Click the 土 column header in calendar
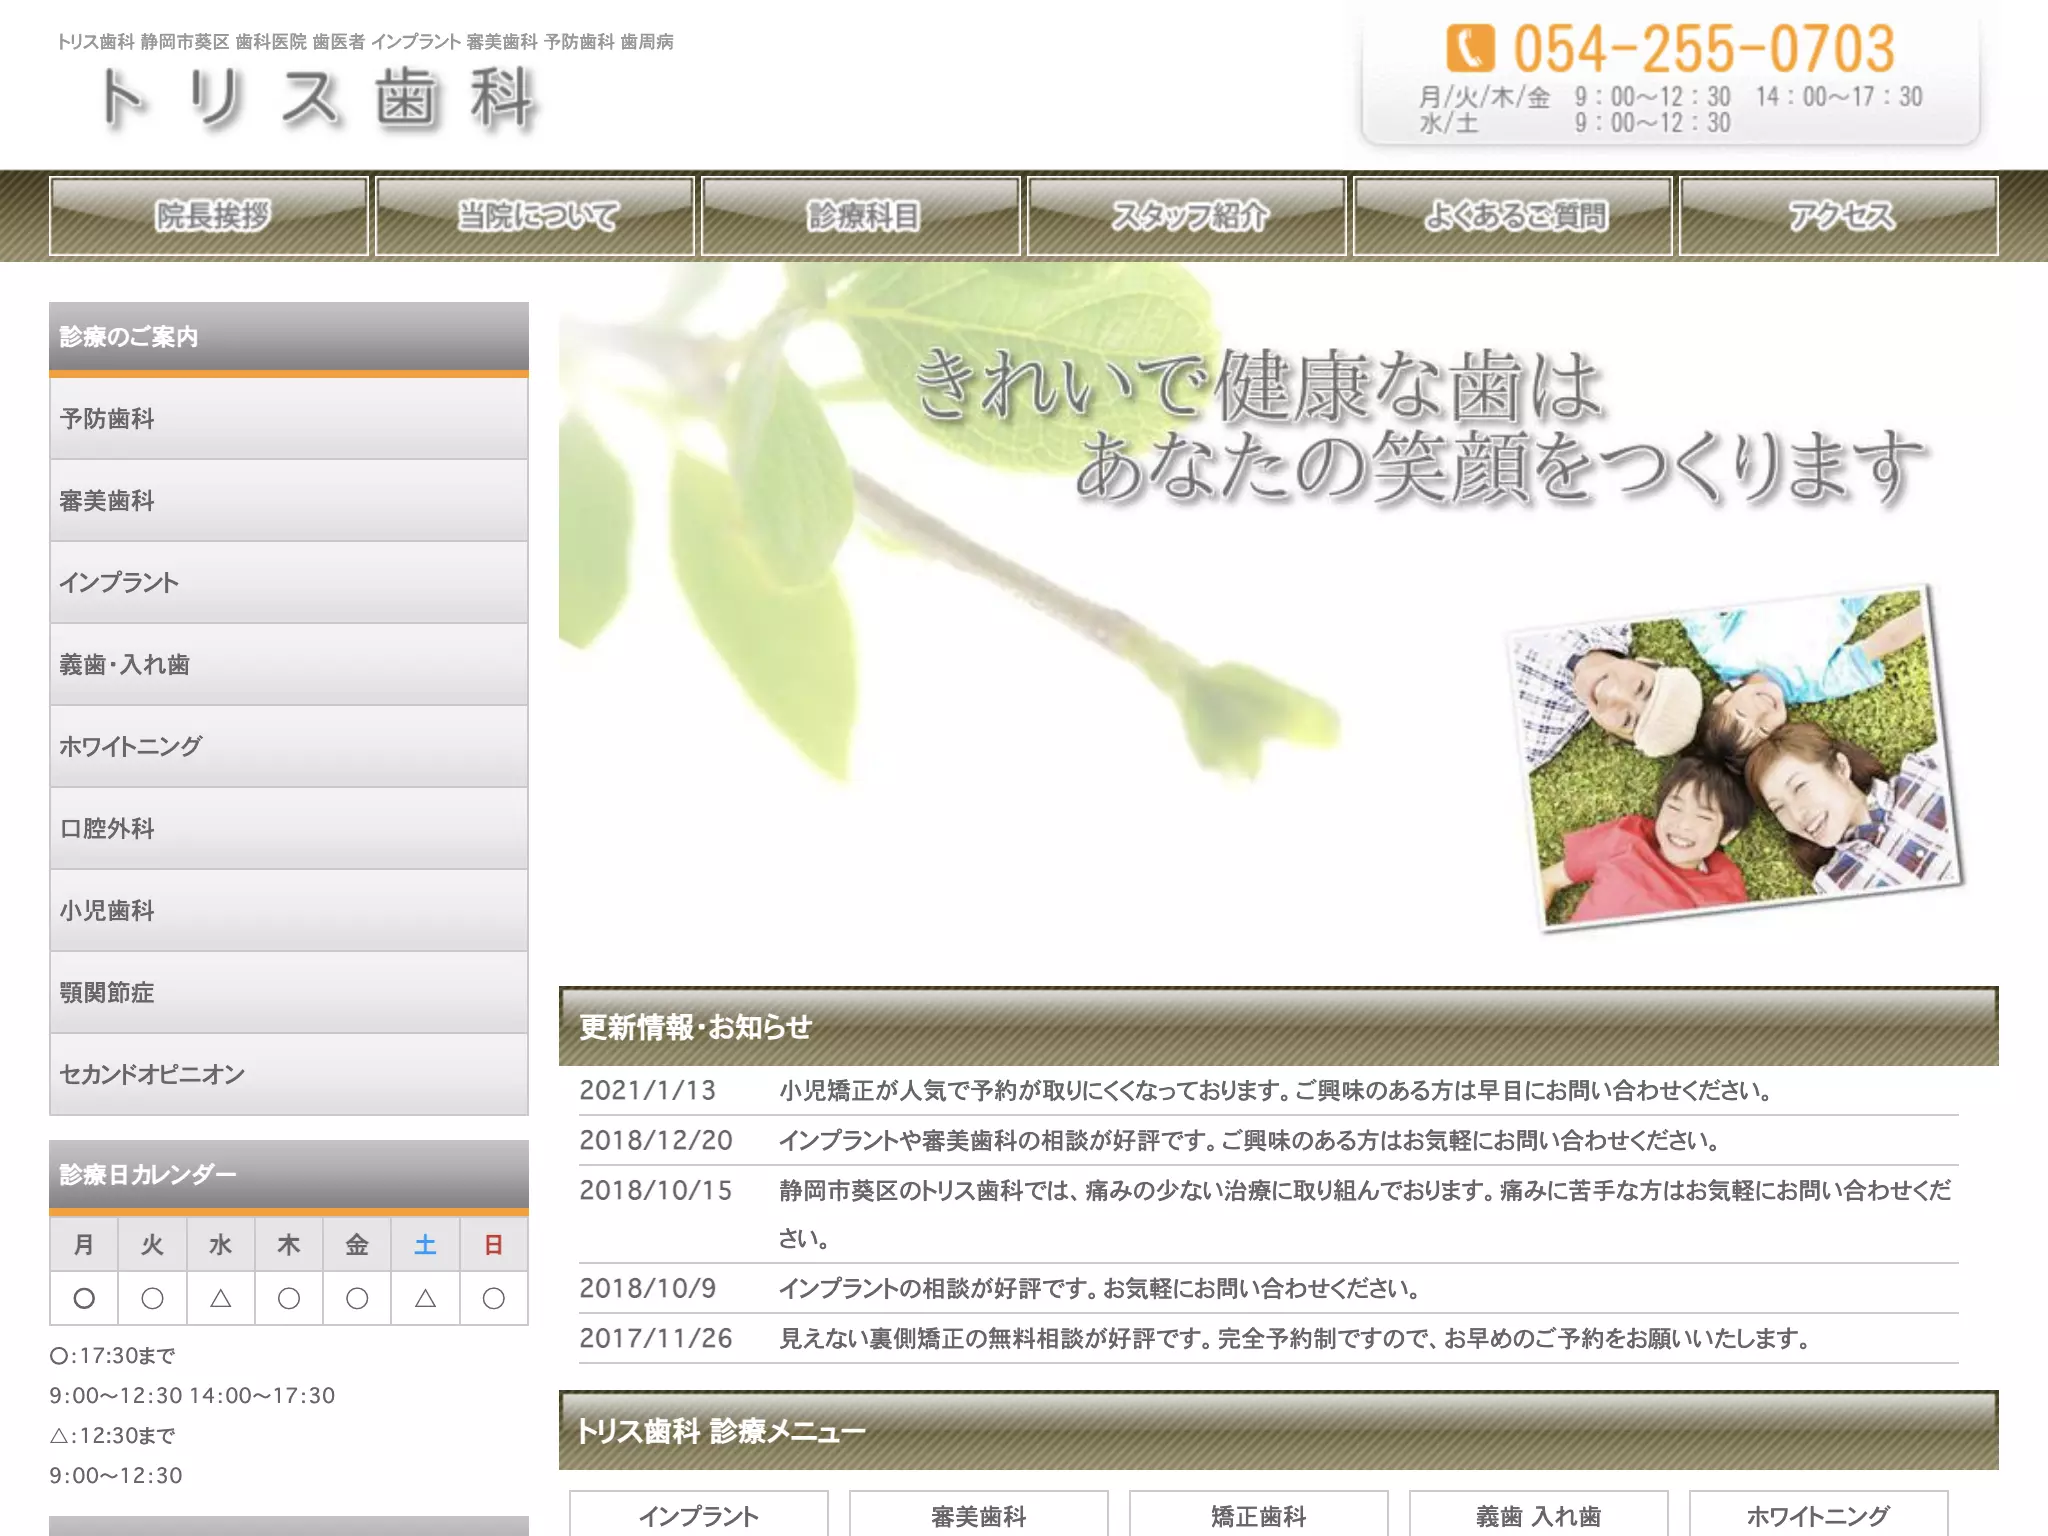The width and height of the screenshot is (2048, 1536). click(x=425, y=1244)
